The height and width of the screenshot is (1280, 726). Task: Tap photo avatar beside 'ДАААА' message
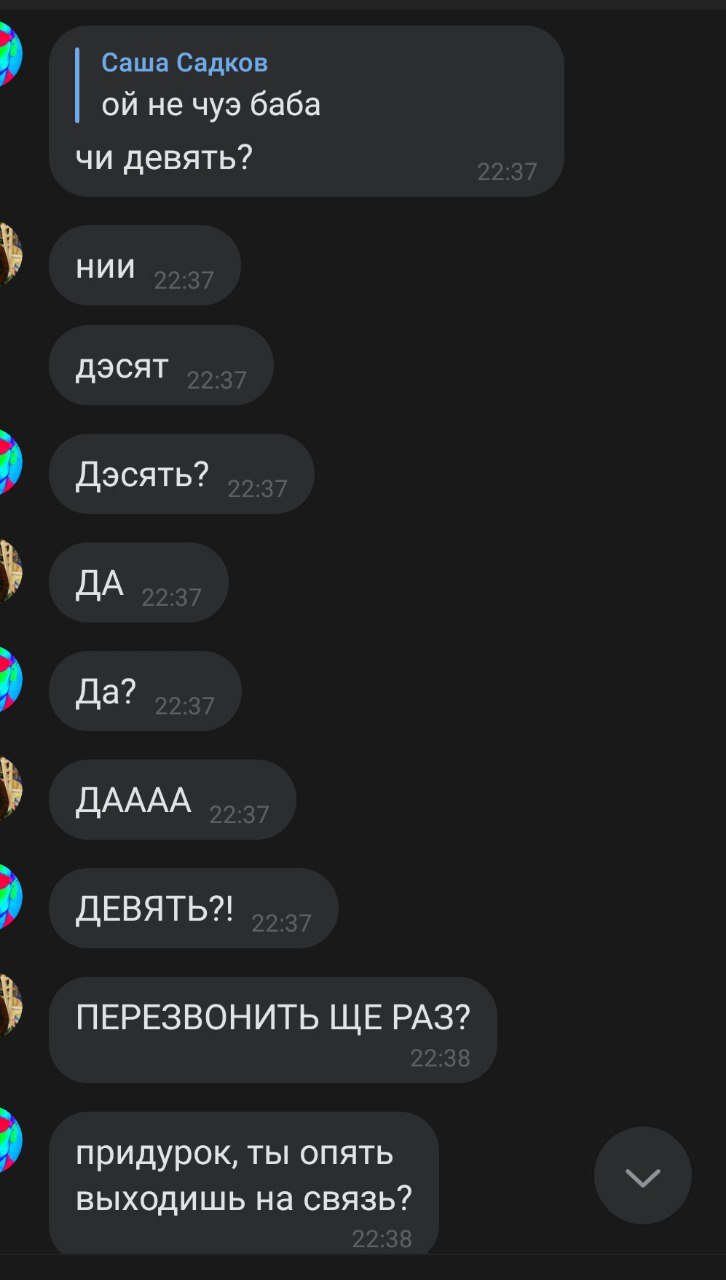[10, 788]
